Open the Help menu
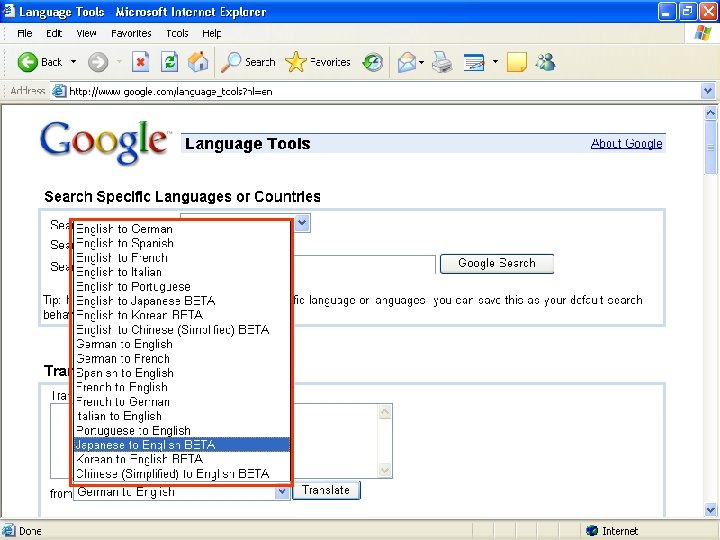 click(x=212, y=34)
